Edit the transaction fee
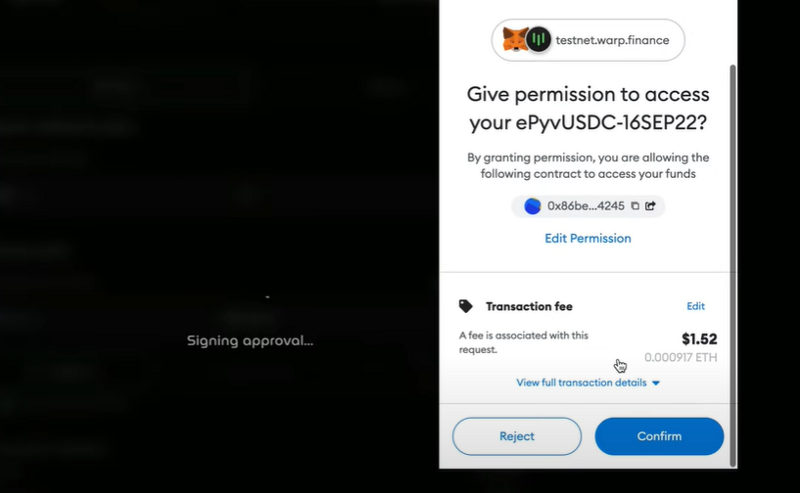Image resolution: width=800 pixels, height=493 pixels. [695, 306]
